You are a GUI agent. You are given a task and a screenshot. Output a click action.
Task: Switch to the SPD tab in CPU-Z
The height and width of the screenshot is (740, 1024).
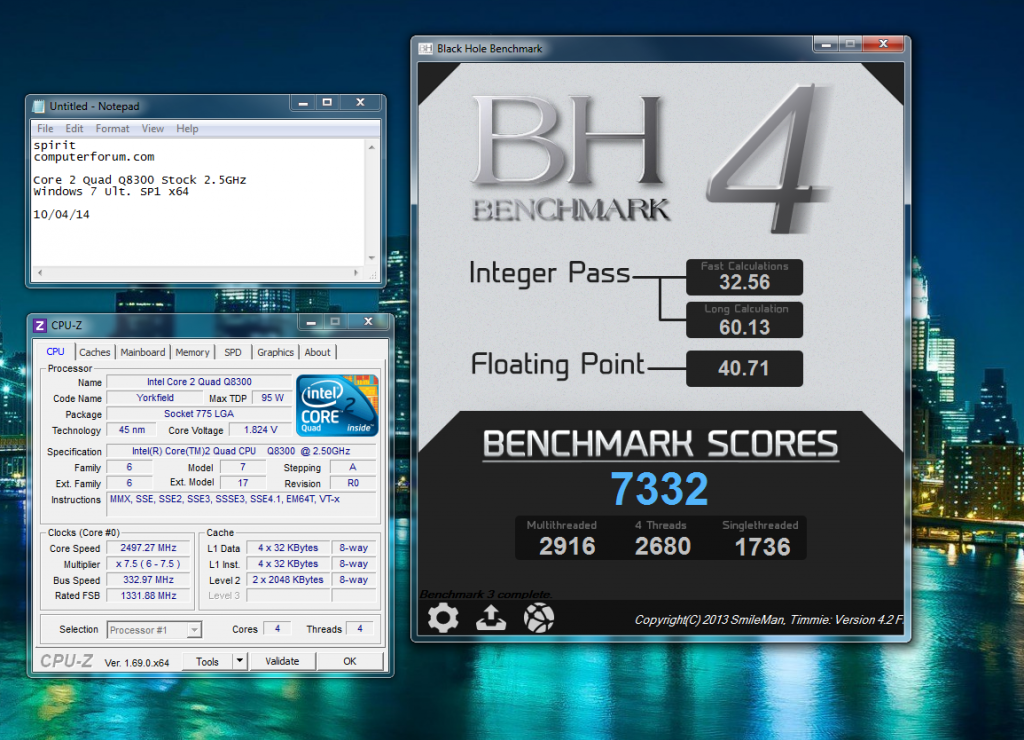pyautogui.click(x=232, y=352)
